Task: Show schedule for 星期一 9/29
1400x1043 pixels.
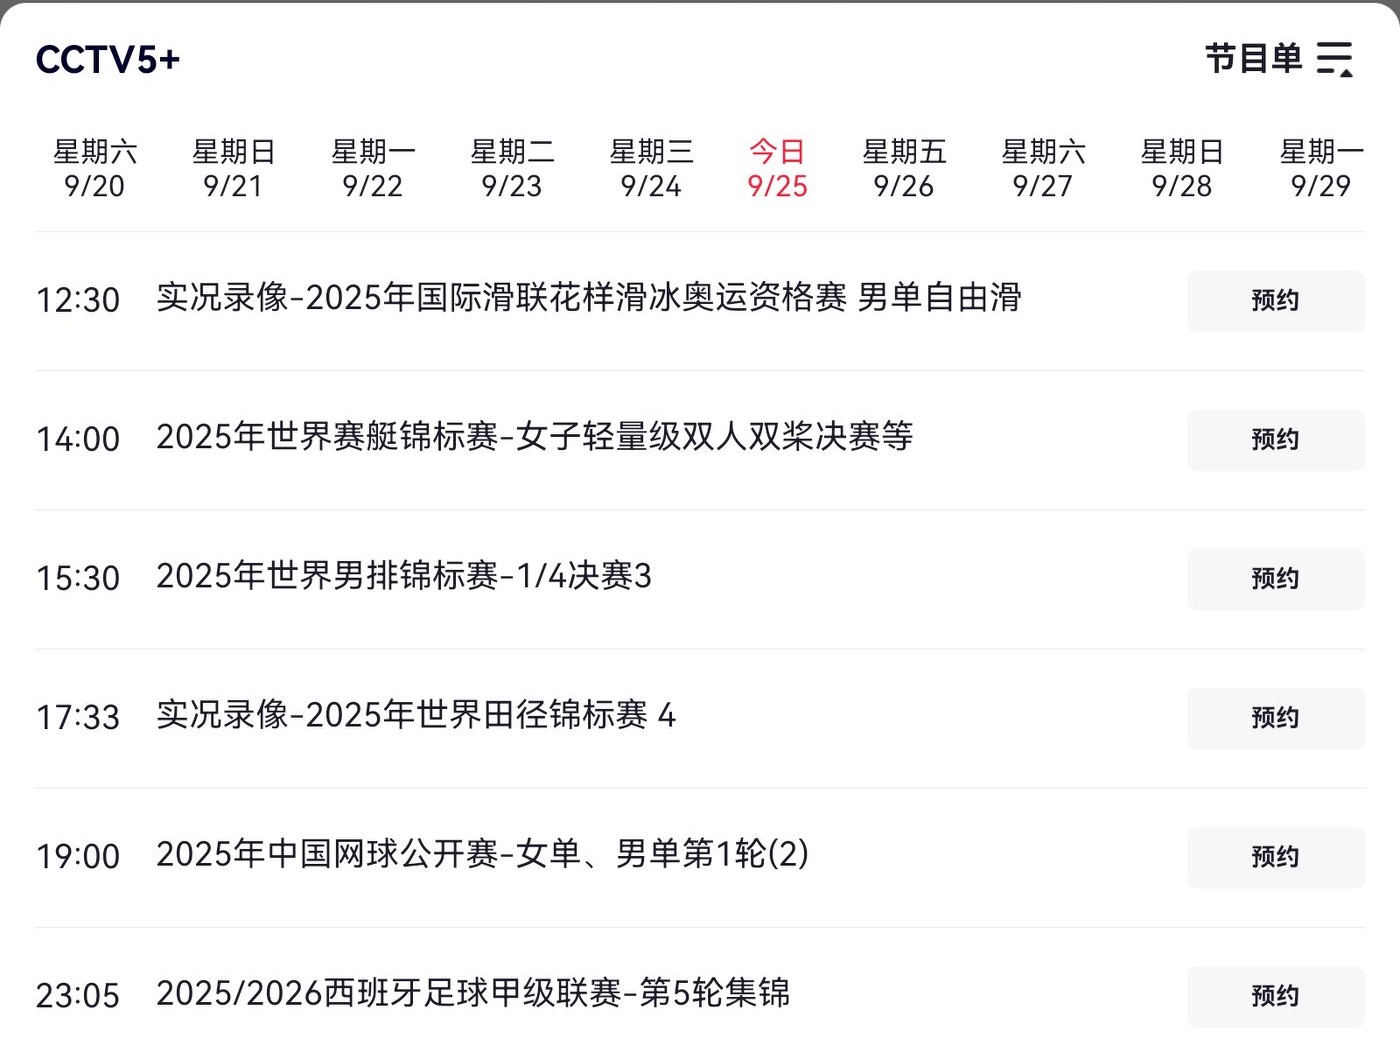Action: pos(1320,169)
